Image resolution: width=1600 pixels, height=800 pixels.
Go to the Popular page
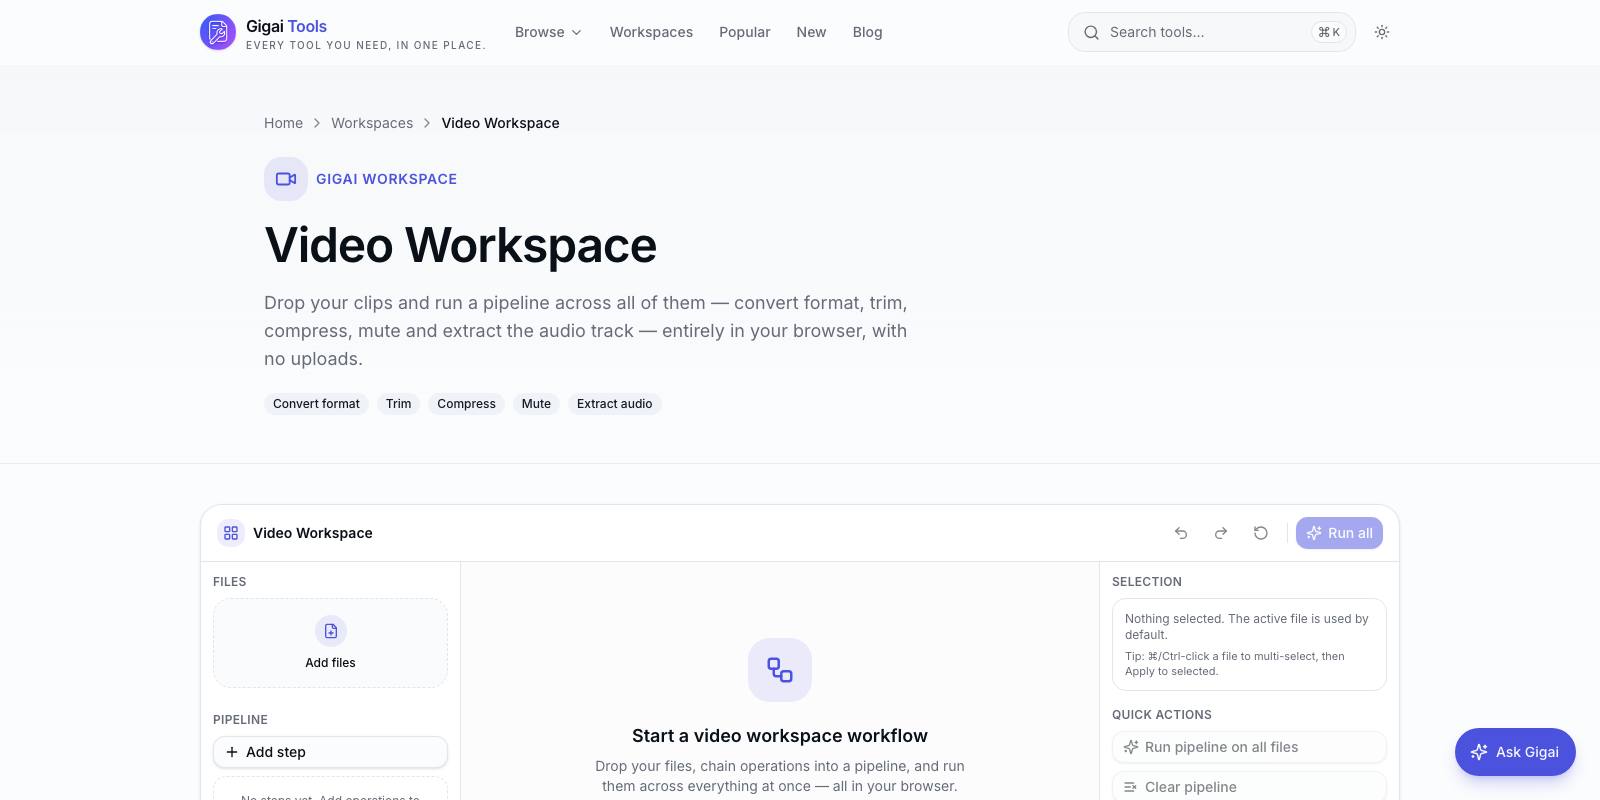tap(745, 32)
